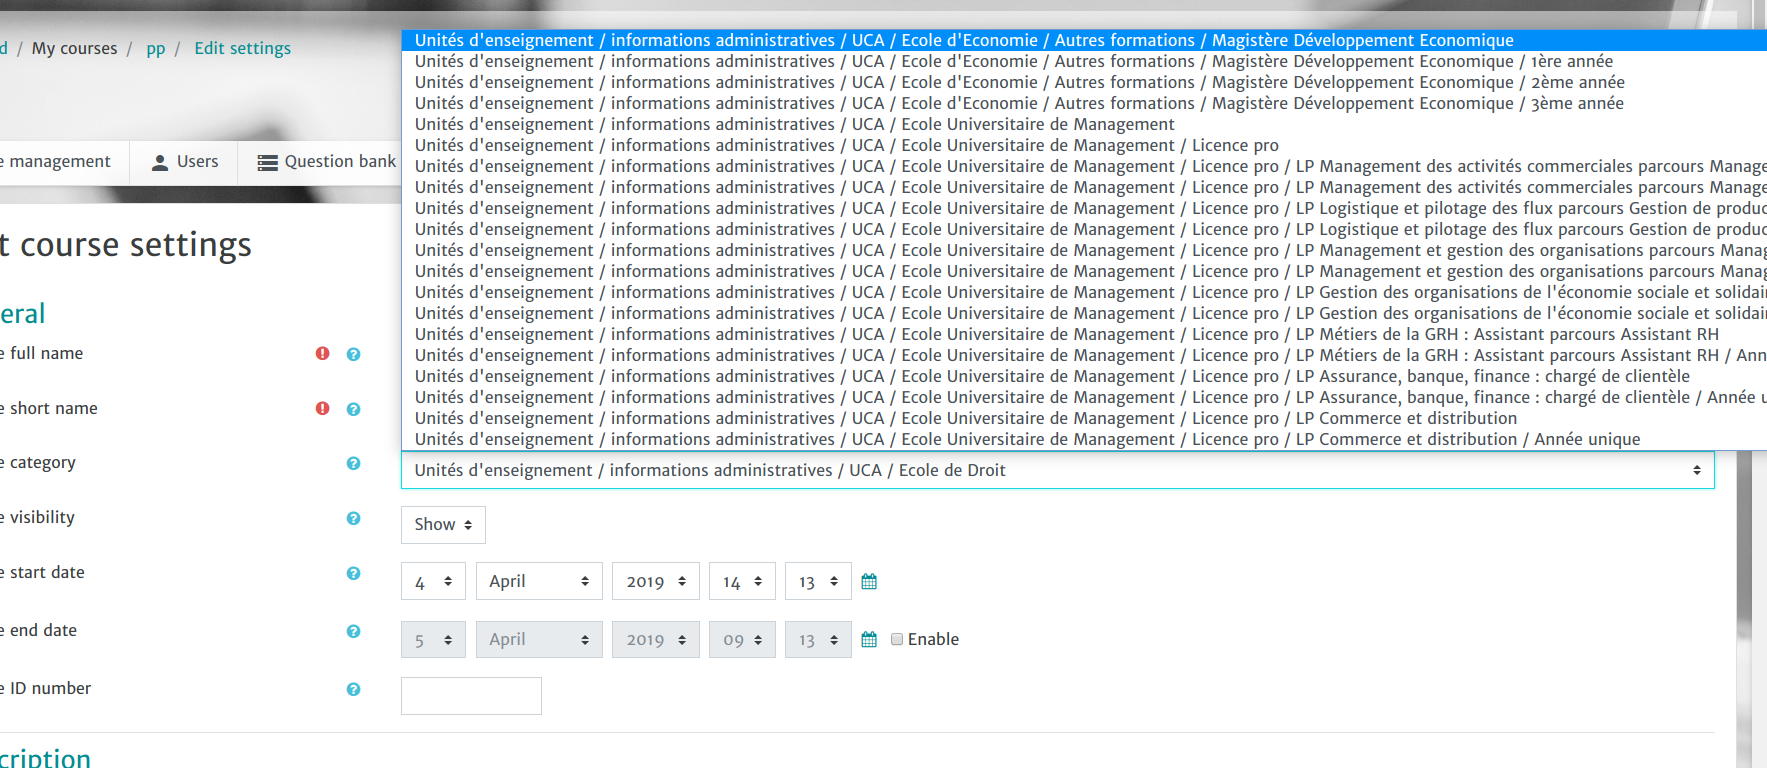Open help icon for course visibility

click(353, 518)
